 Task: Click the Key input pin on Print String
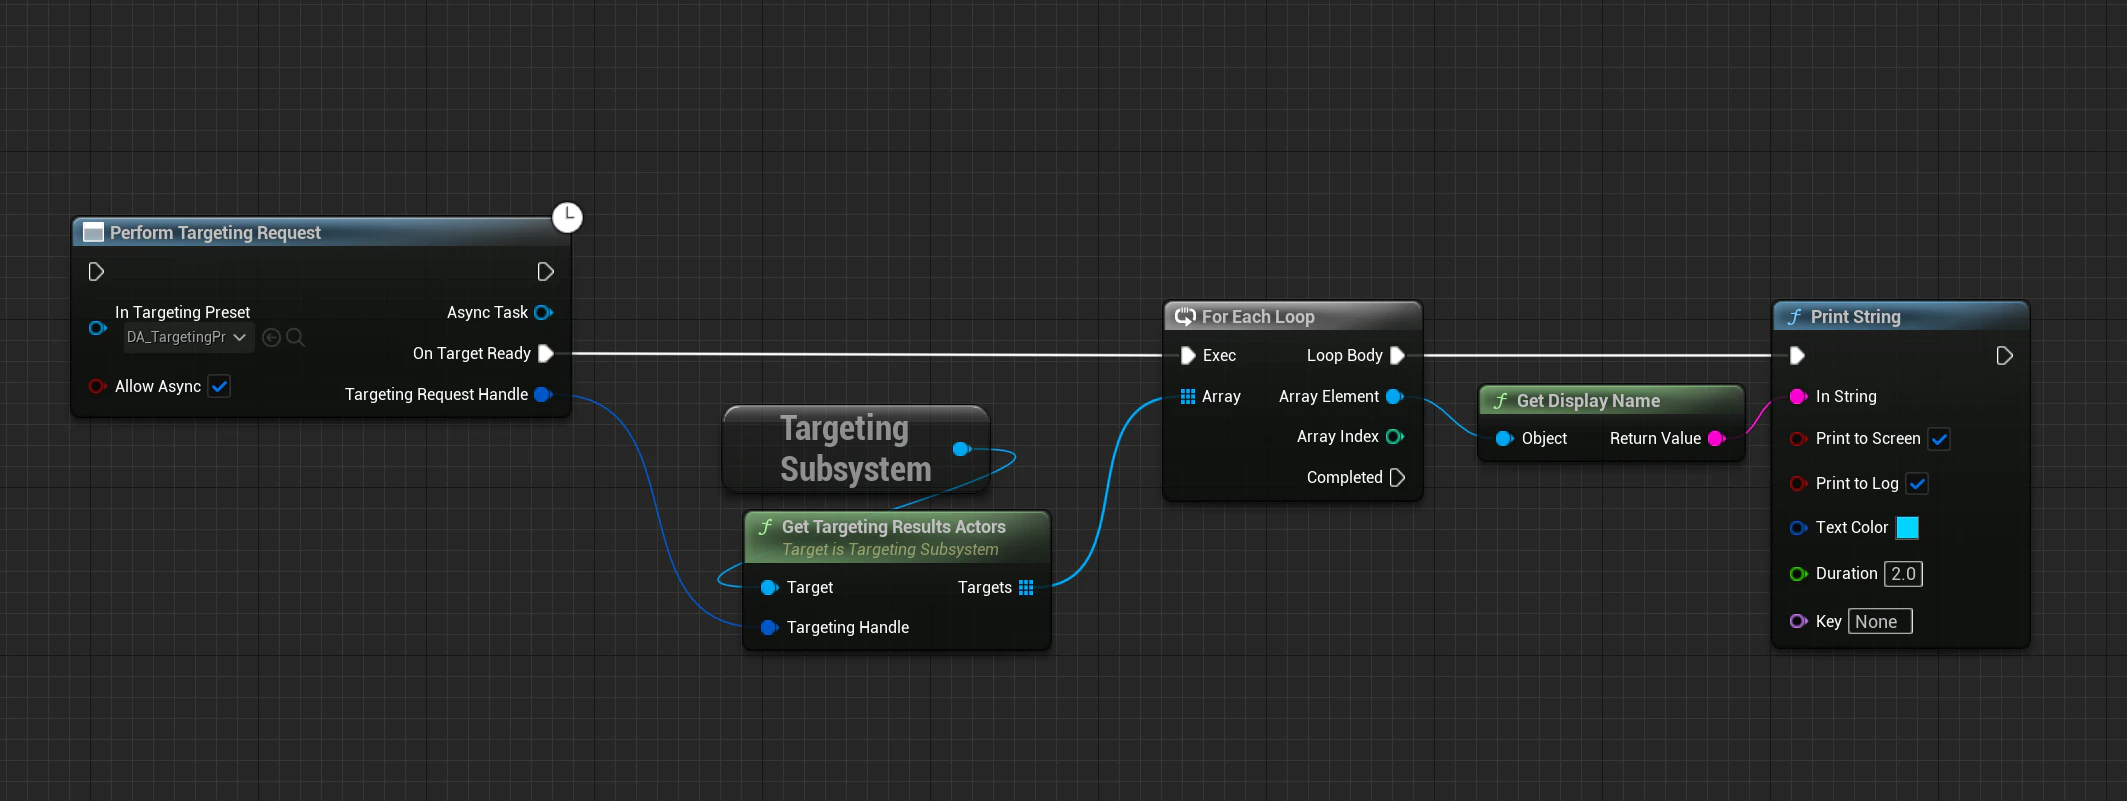[x=1798, y=621]
